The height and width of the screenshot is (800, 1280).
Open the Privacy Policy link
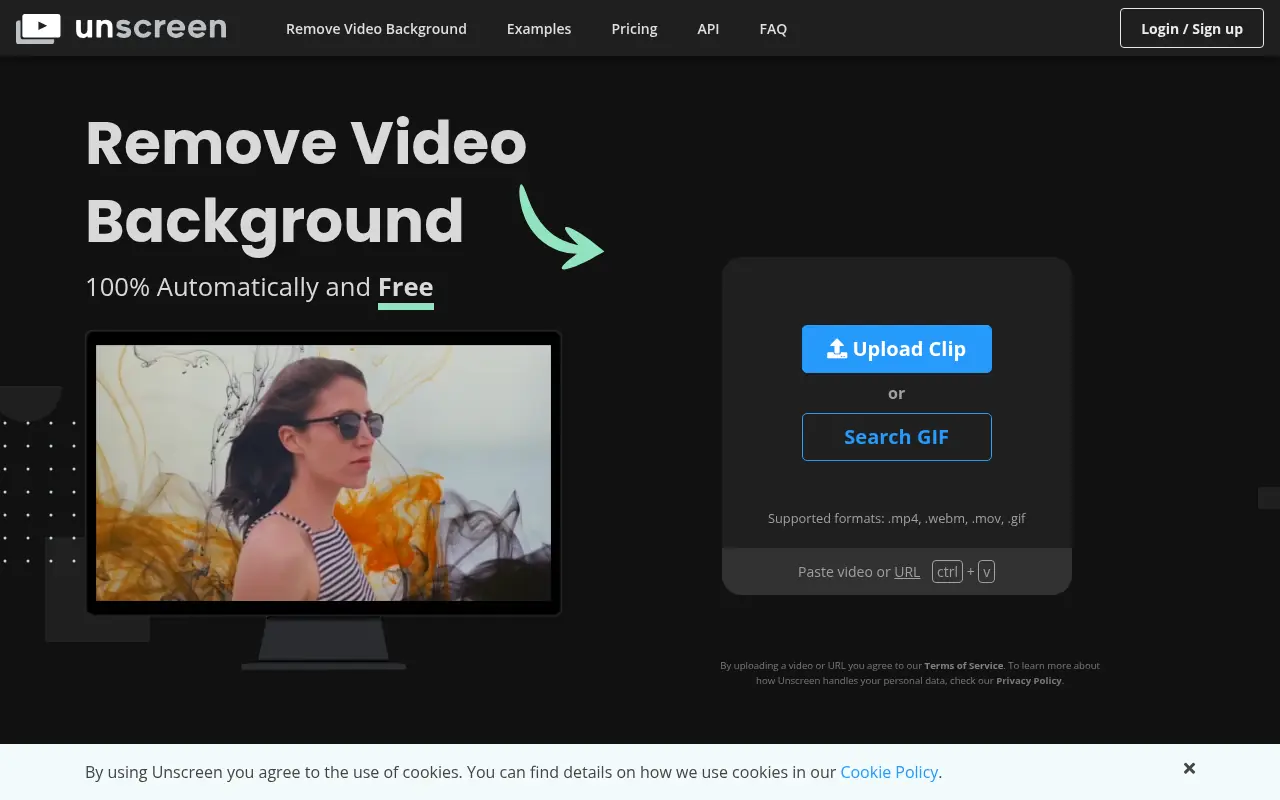[1028, 680]
